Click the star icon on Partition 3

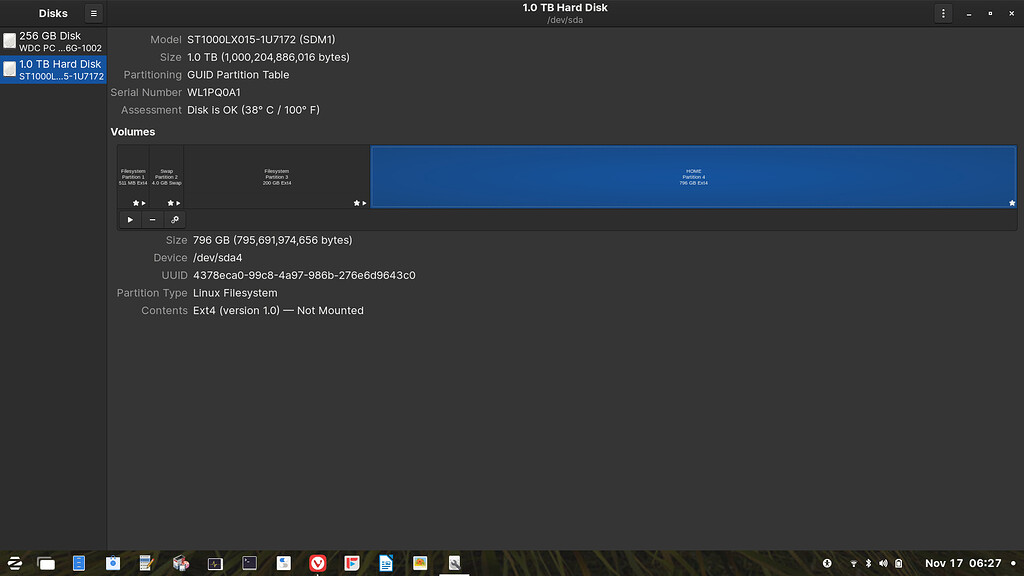(356, 202)
